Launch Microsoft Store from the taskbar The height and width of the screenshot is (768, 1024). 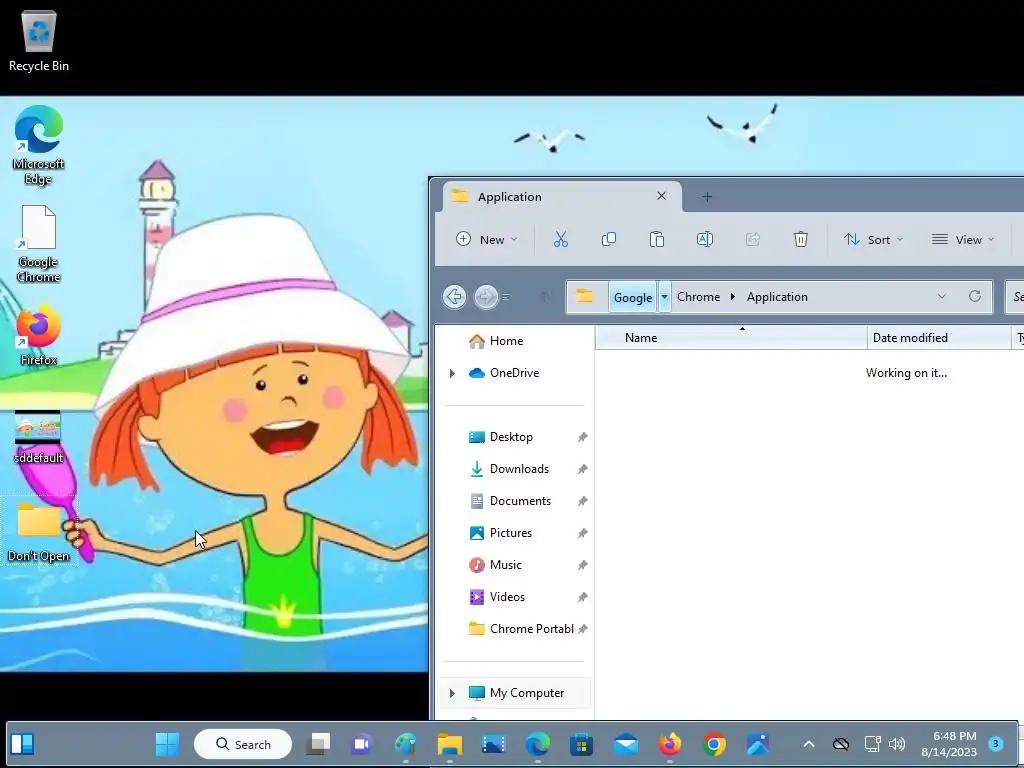click(581, 744)
